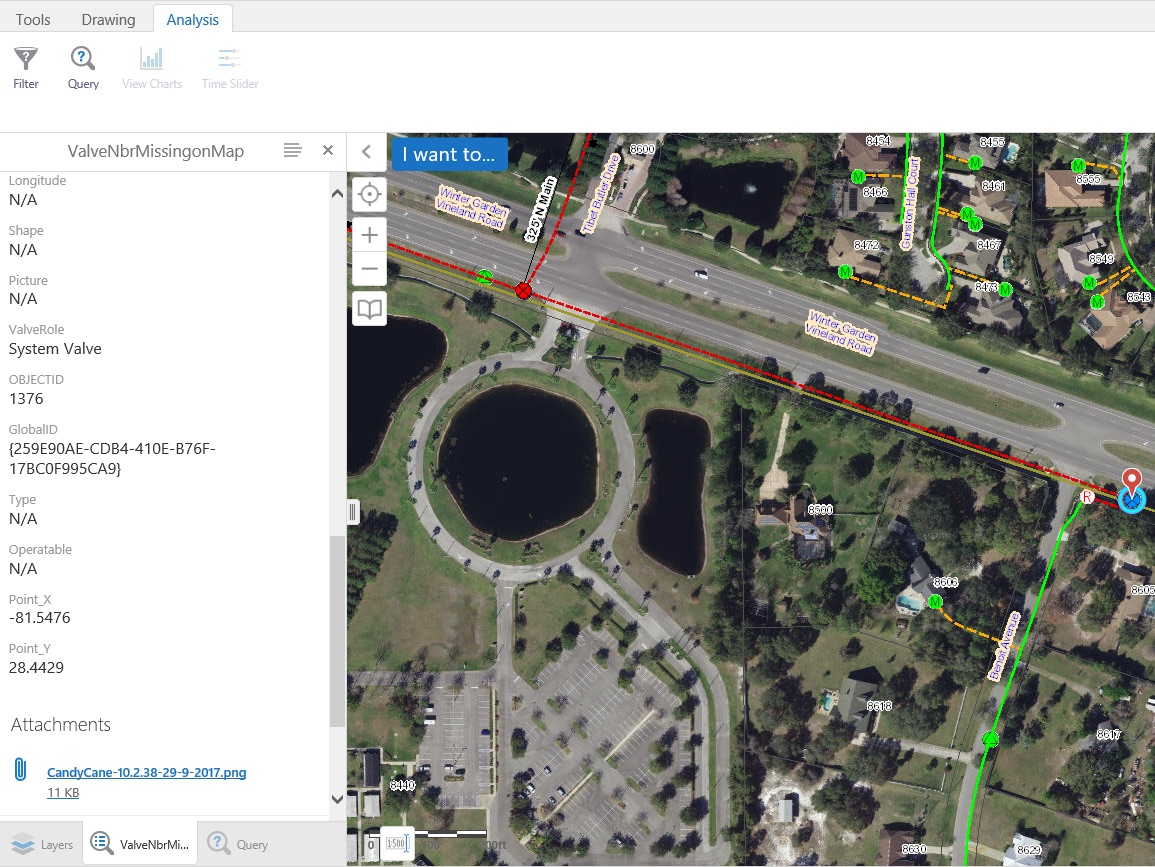
Task: Click the 8618 address label on map
Action: pyautogui.click(x=879, y=706)
